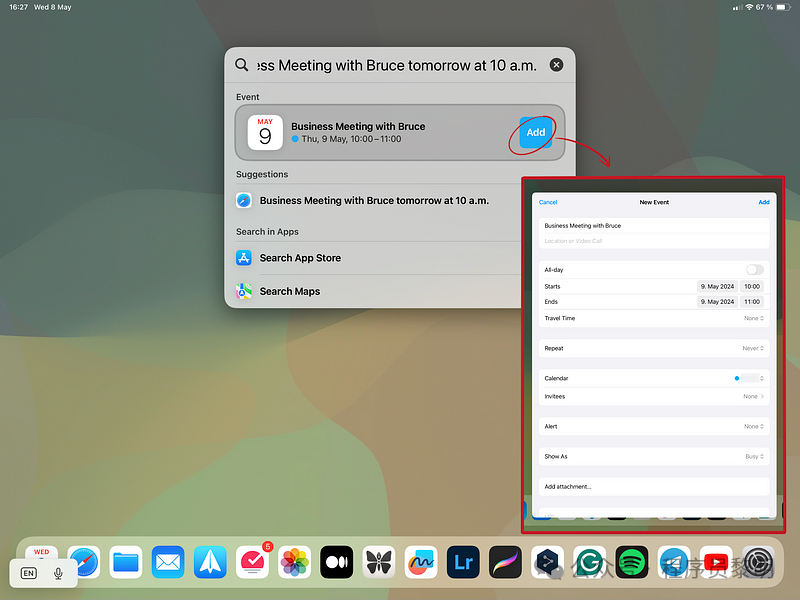Open the Mail app icon
This screenshot has height=600, width=800.
(x=168, y=562)
